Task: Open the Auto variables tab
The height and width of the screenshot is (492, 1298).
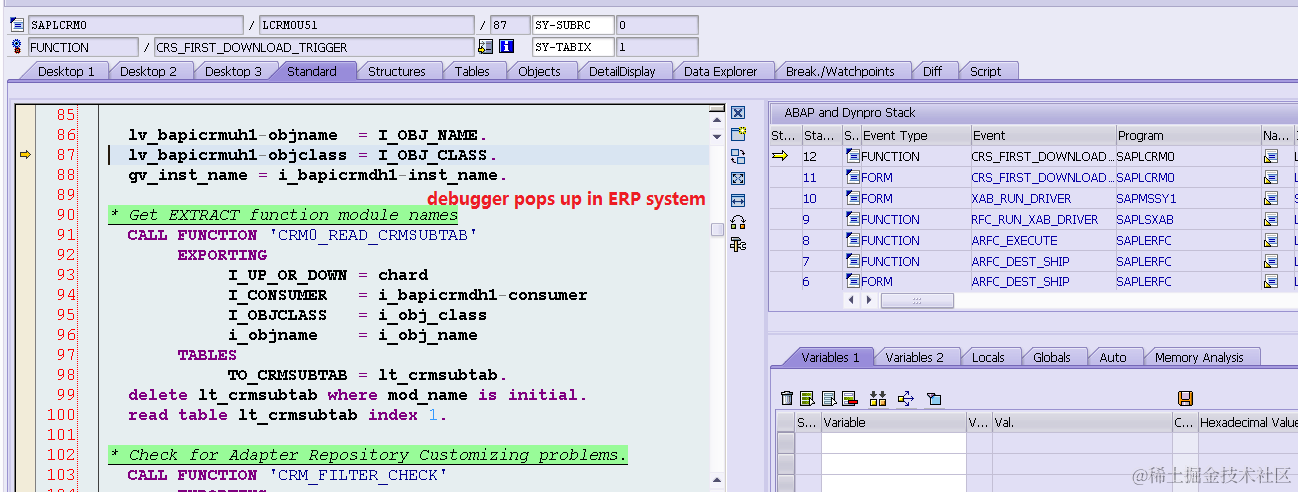Action: 1112,357
